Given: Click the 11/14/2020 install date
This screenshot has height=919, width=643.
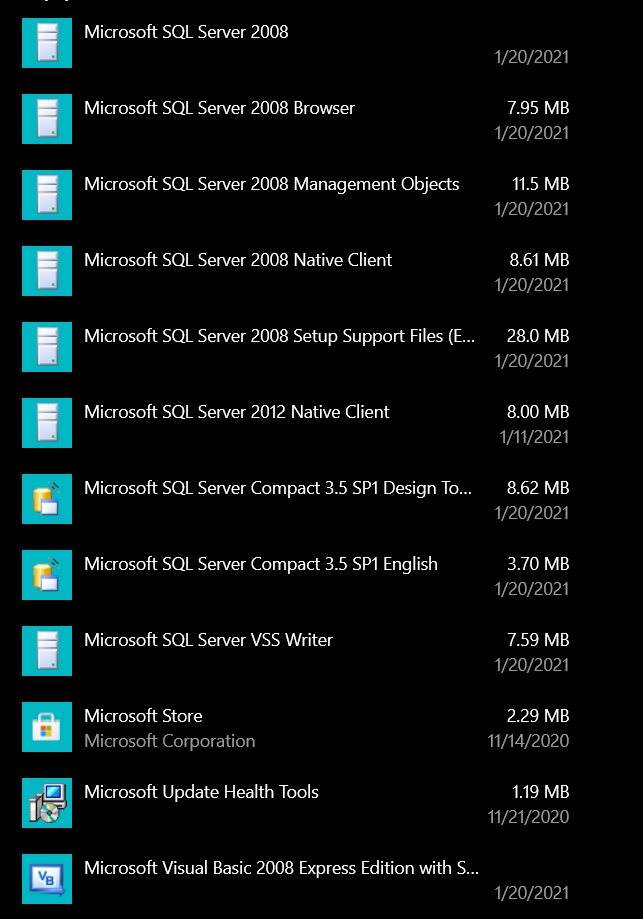Looking at the screenshot, I should tap(528, 741).
